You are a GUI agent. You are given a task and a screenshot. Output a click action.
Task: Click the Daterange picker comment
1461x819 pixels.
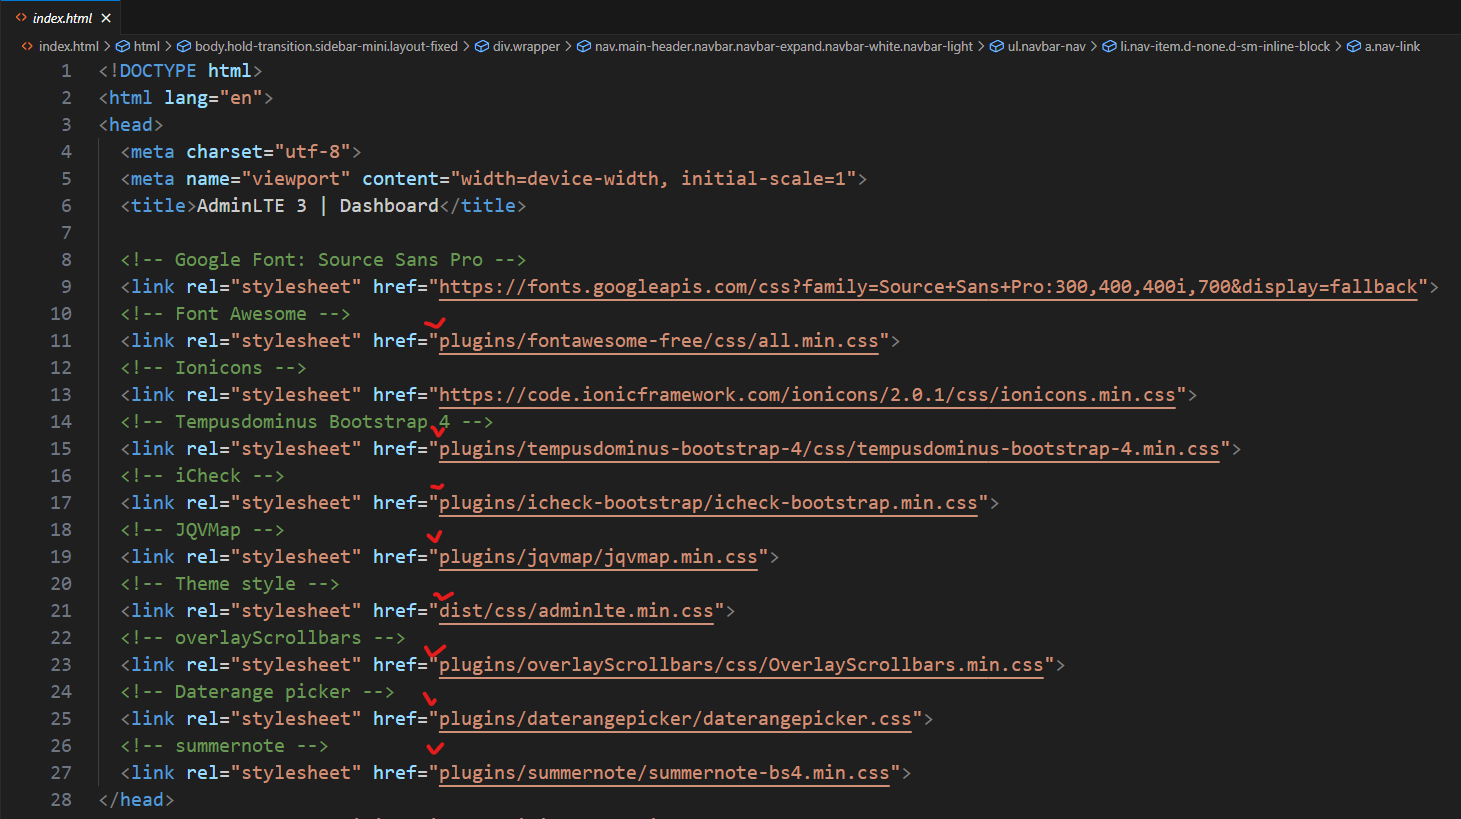tap(257, 692)
